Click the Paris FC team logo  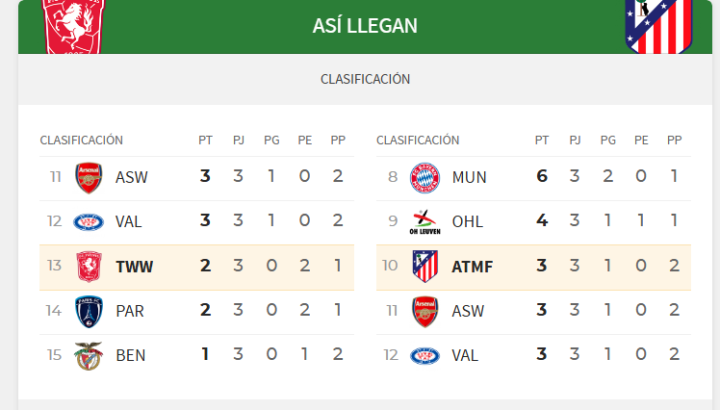(89, 311)
